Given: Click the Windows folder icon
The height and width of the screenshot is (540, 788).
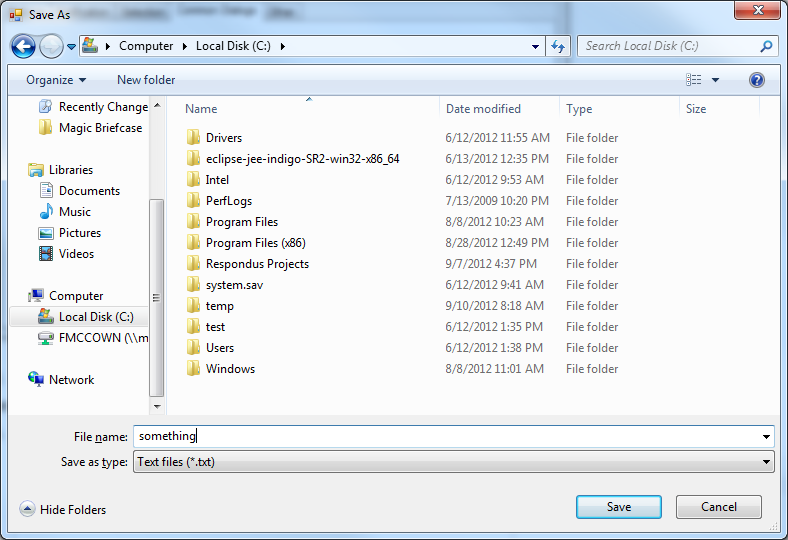Looking at the screenshot, I should pyautogui.click(x=193, y=369).
